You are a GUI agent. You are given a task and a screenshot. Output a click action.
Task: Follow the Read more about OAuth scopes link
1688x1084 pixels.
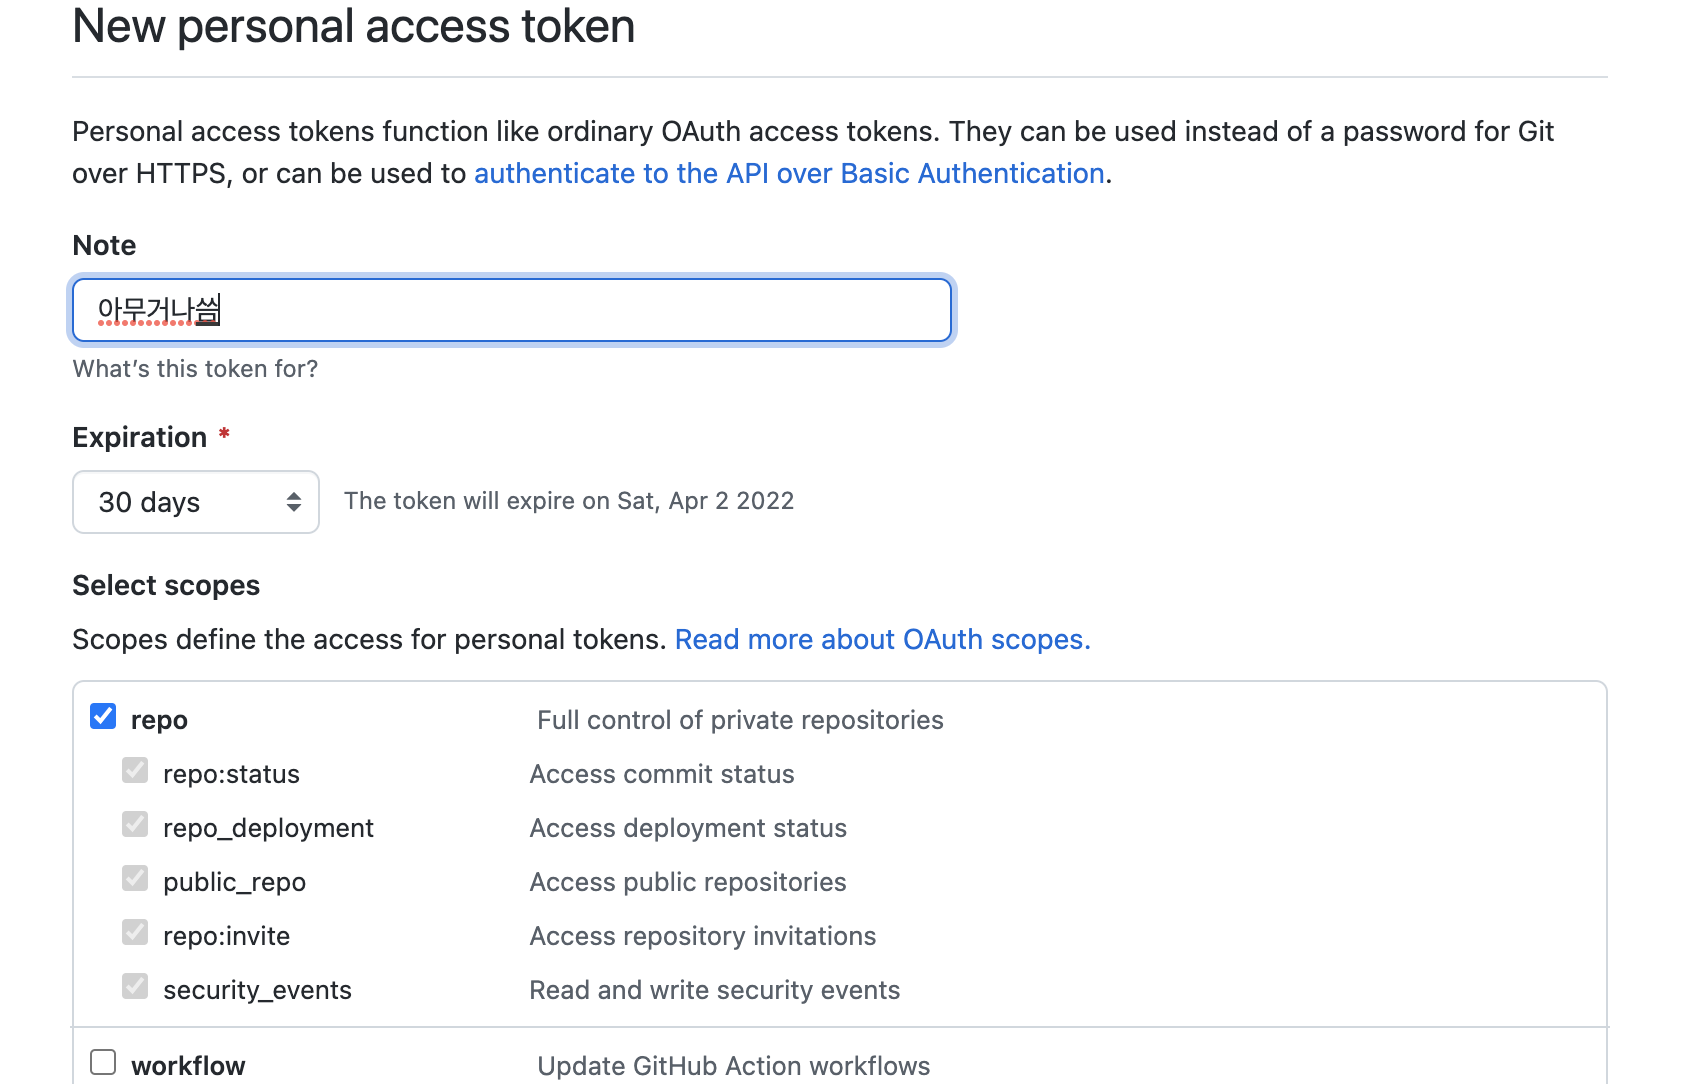[882, 639]
